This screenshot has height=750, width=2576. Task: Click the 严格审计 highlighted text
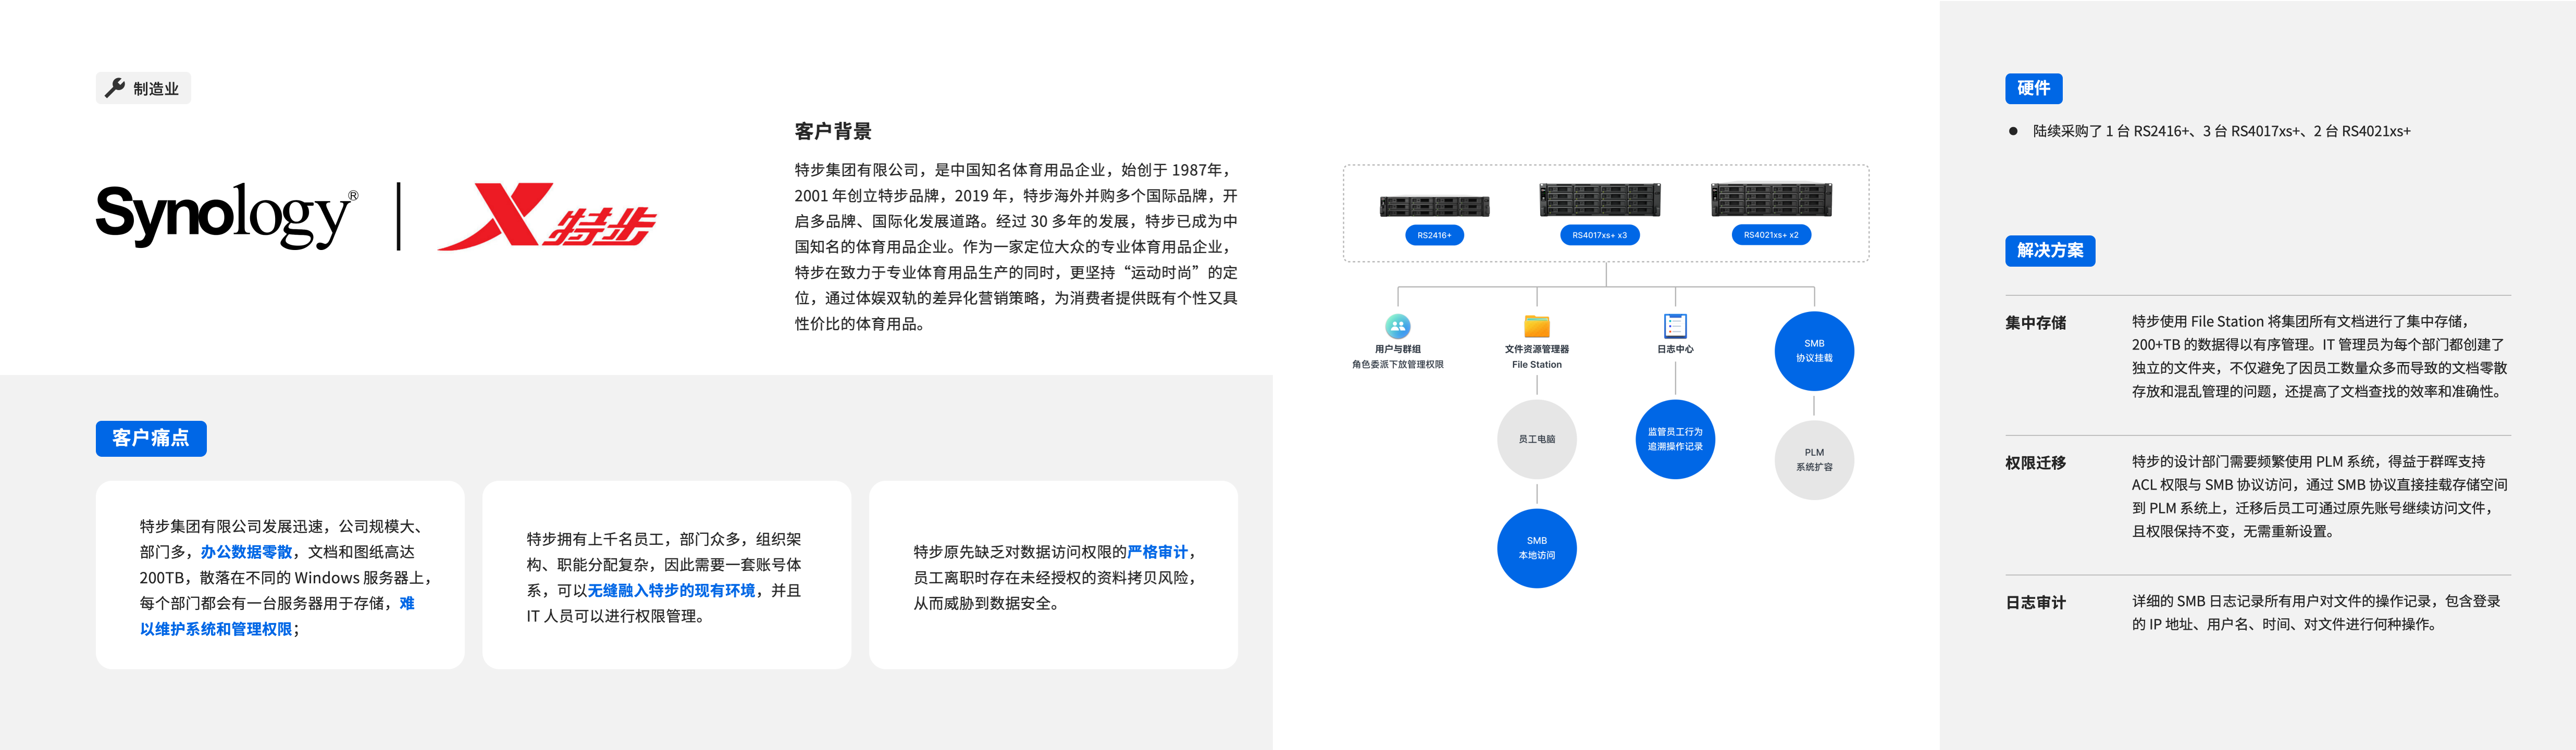pyautogui.click(x=1157, y=552)
